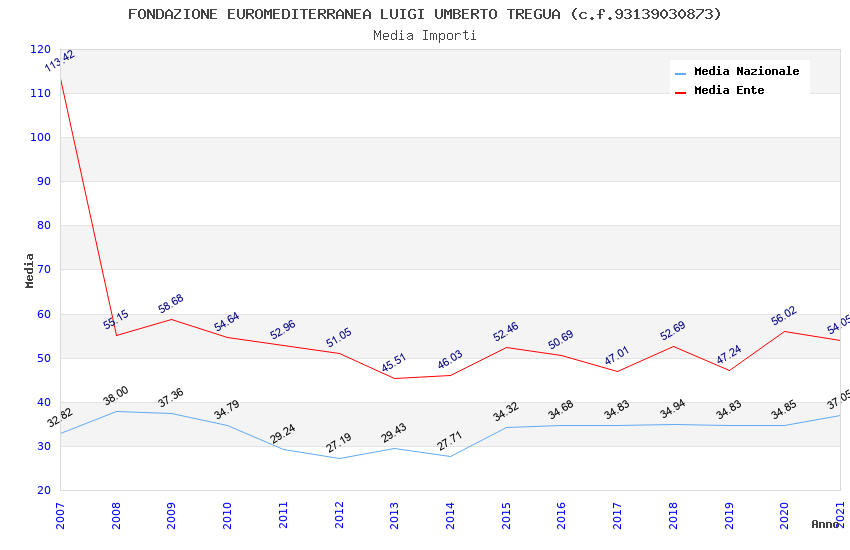Click the 20 y-axis tick label

tap(44, 490)
